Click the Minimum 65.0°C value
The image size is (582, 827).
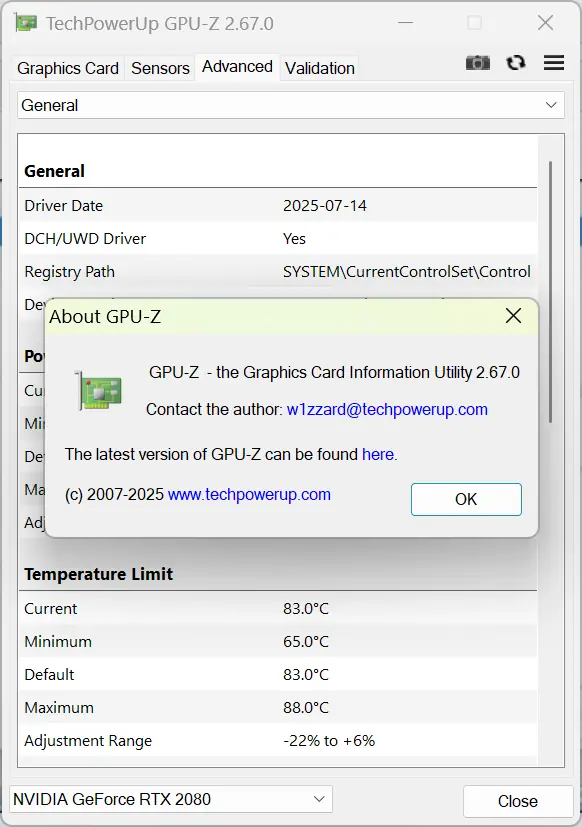[306, 642]
